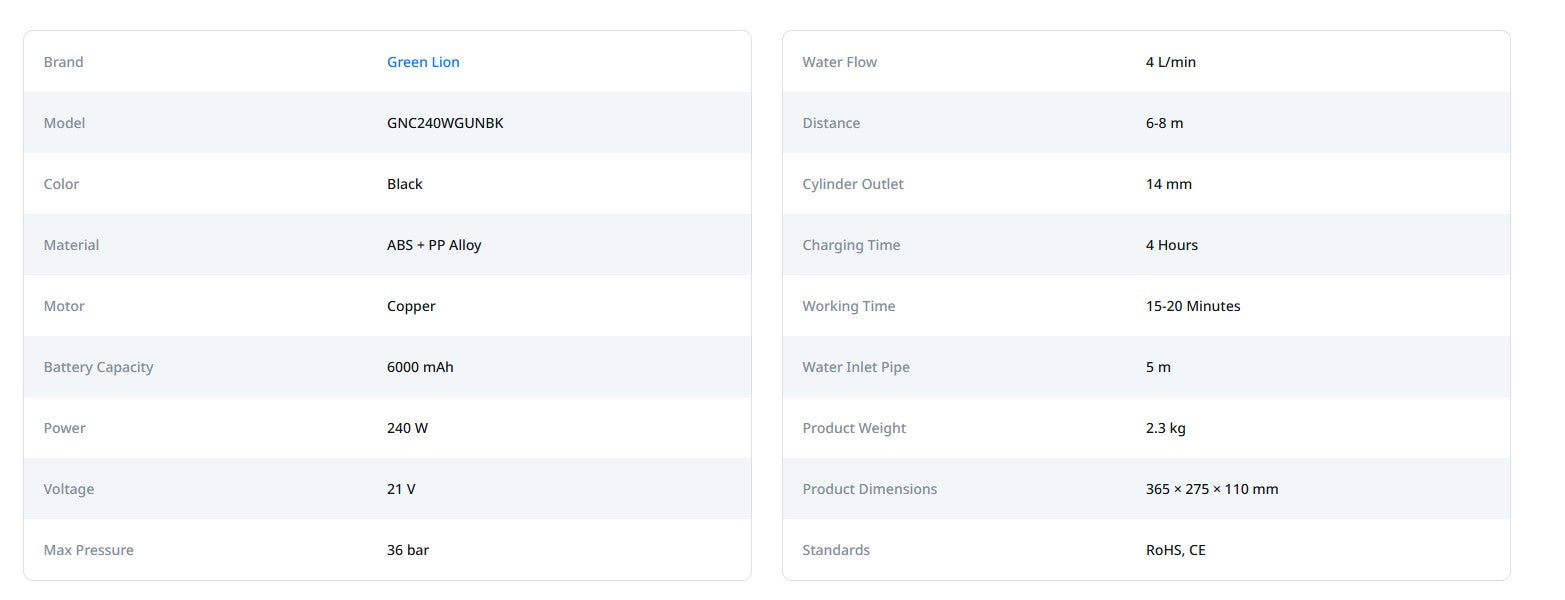The width and height of the screenshot is (1565, 600).
Task: Select the 21 V voltage value
Action: (401, 489)
